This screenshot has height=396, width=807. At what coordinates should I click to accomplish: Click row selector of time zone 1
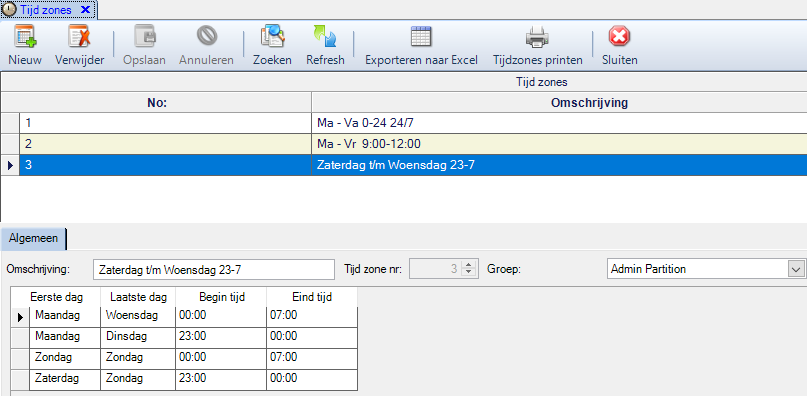[10, 123]
